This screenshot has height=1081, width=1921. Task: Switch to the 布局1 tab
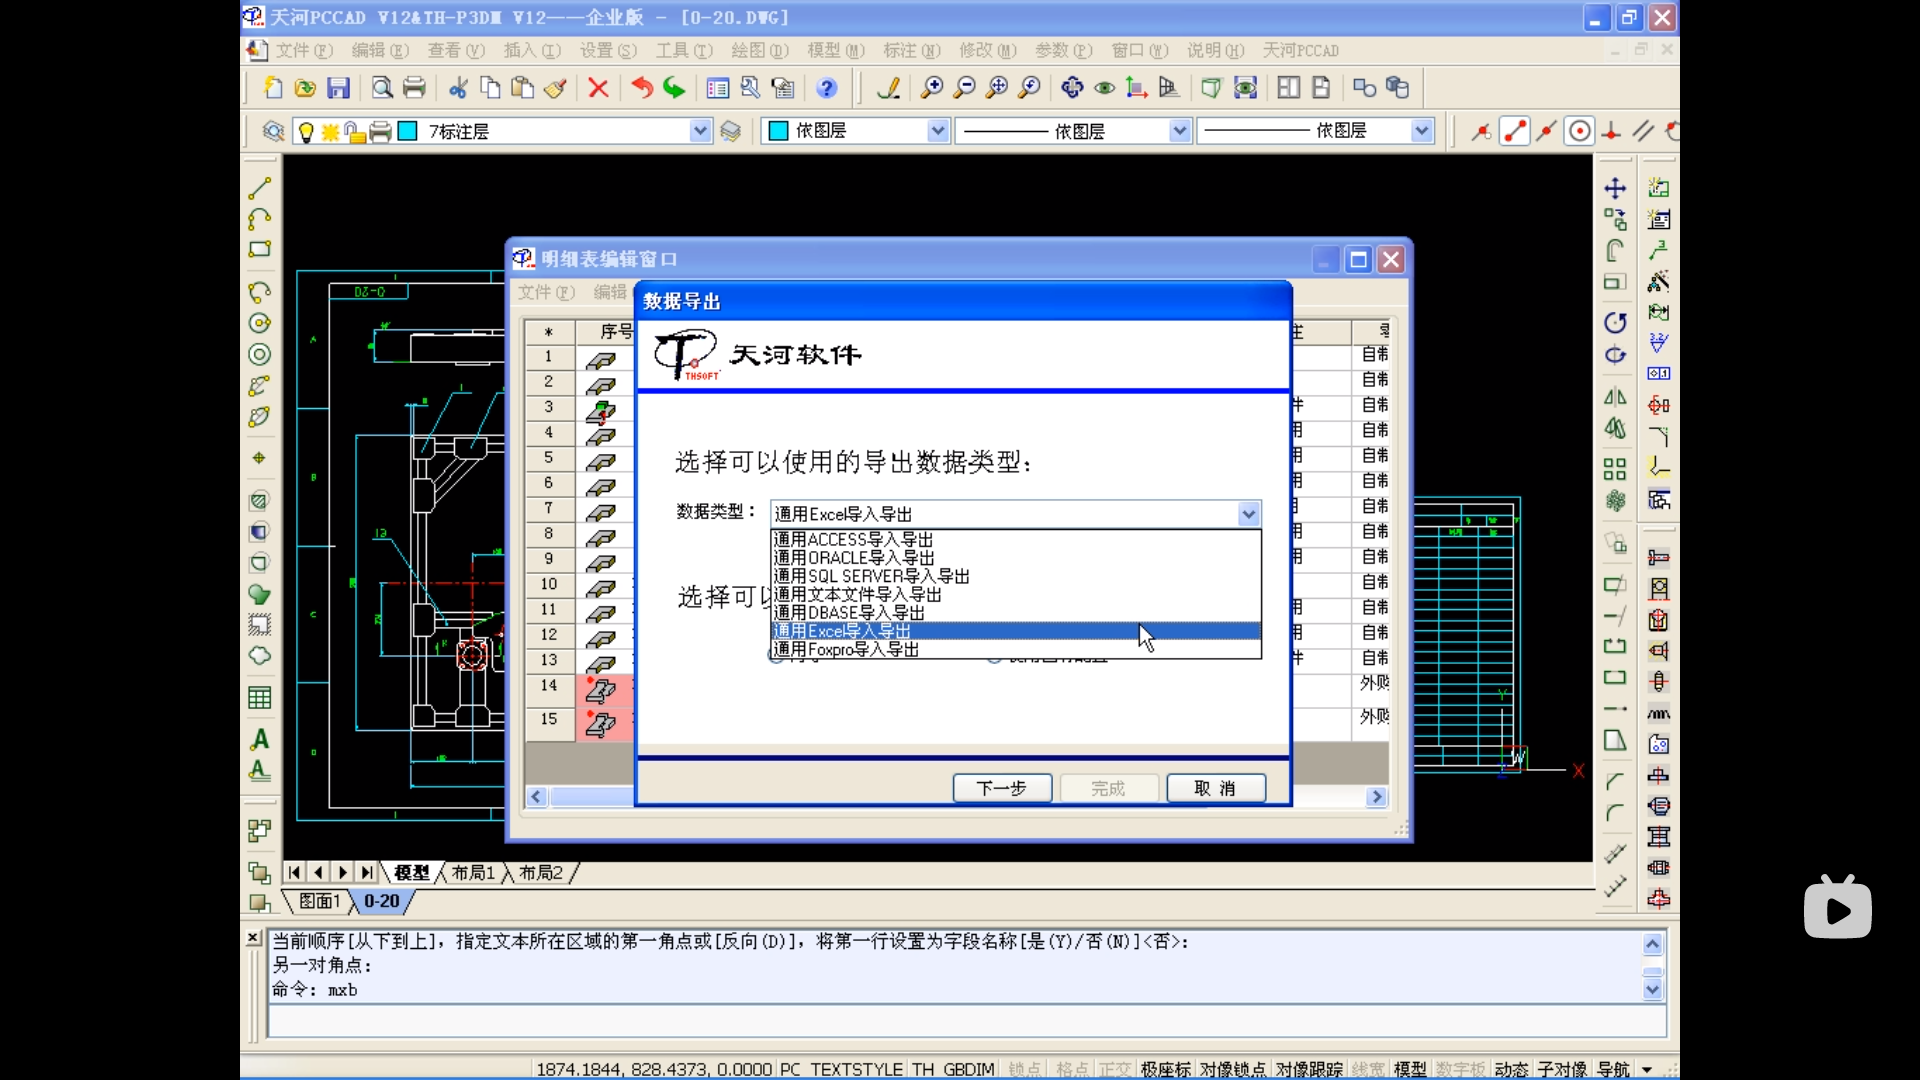coord(473,873)
